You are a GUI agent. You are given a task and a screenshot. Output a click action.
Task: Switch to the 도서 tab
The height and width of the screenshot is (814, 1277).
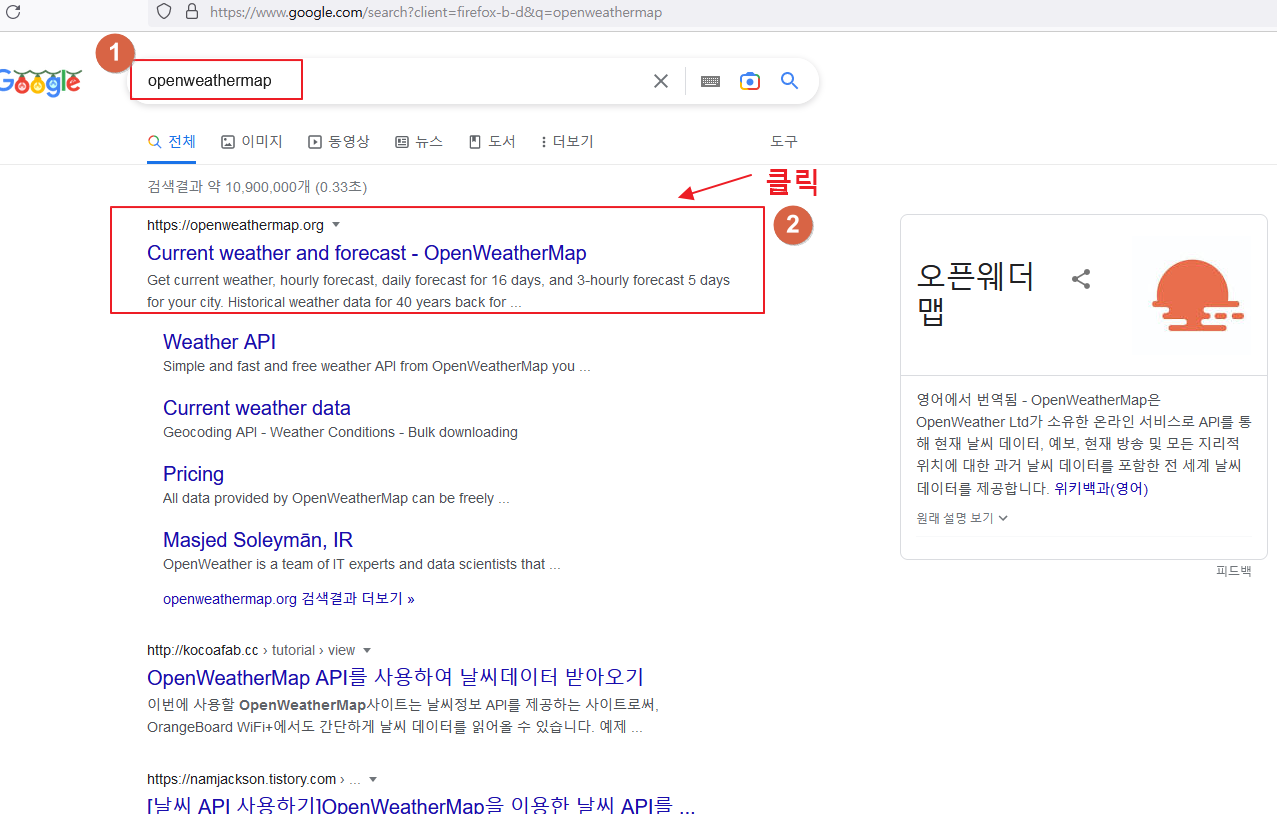point(492,142)
